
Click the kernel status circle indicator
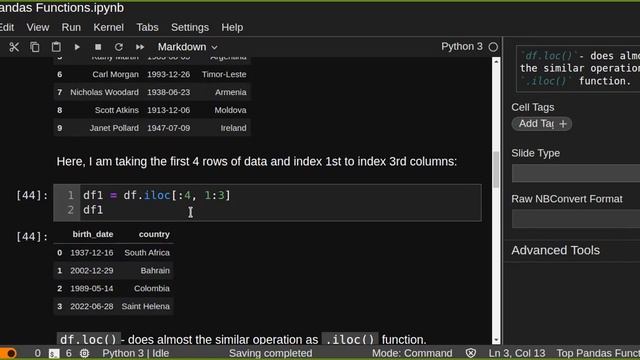(x=493, y=47)
